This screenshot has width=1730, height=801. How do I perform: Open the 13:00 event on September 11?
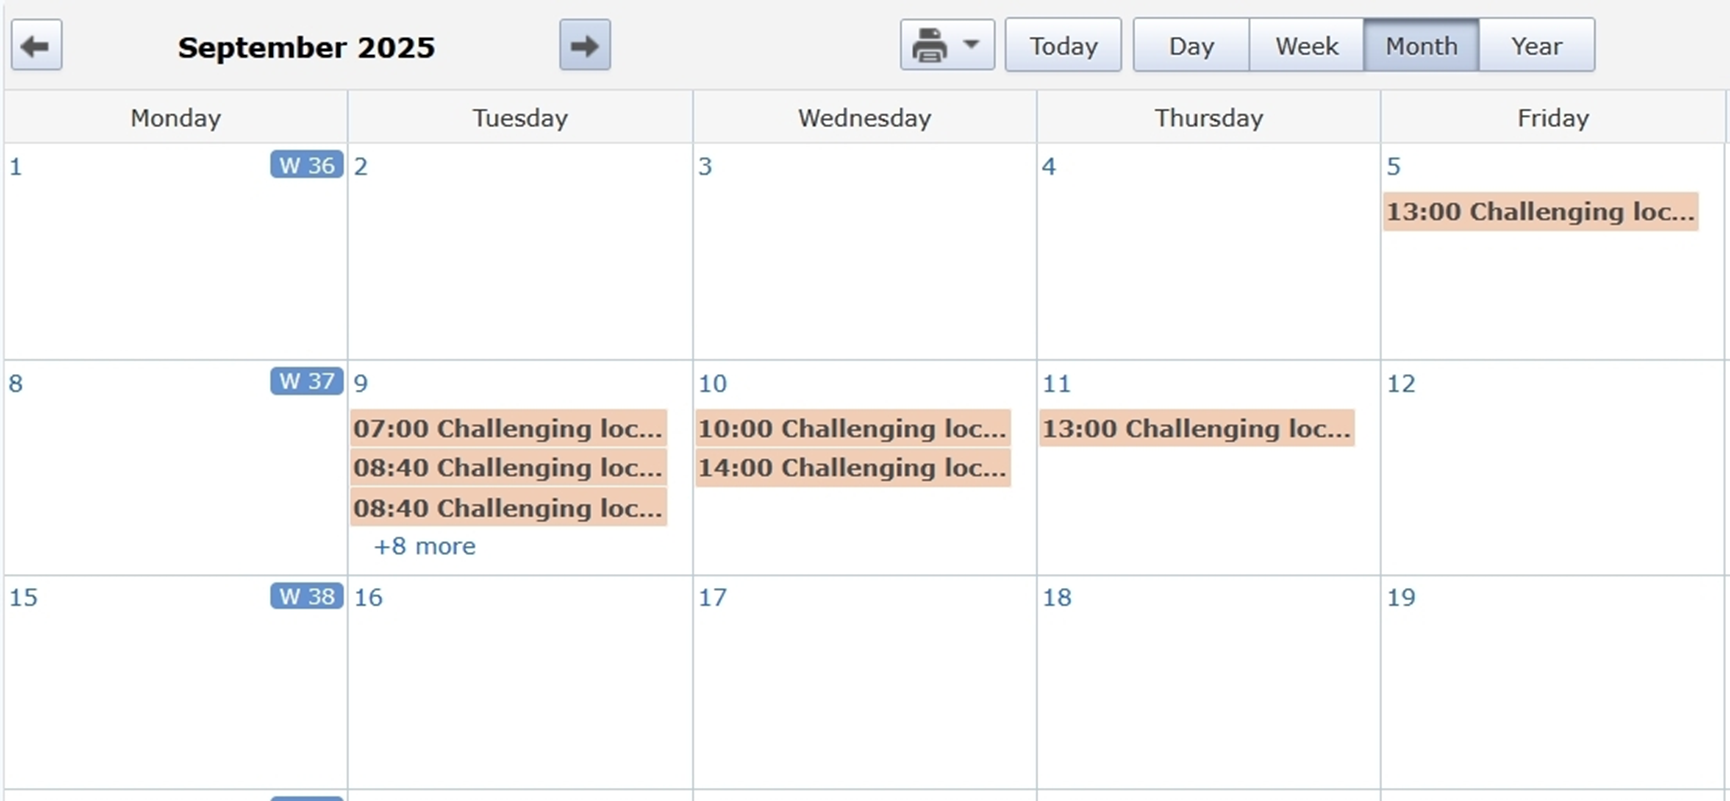coord(1196,428)
